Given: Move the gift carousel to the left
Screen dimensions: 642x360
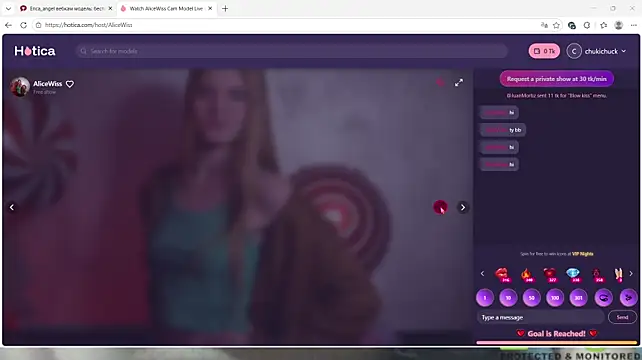Looking at the screenshot, I should click(x=482, y=274).
